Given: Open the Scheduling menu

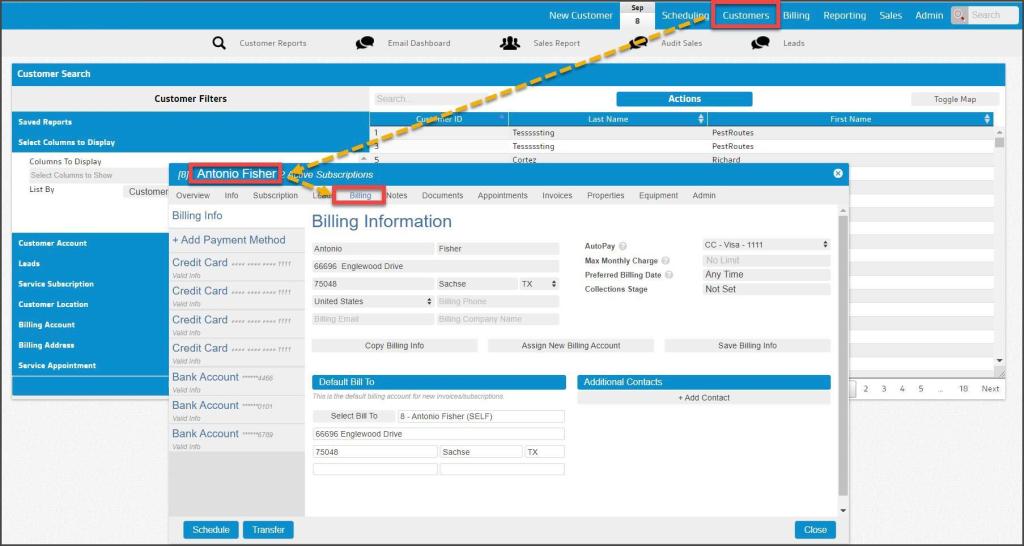Looking at the screenshot, I should 685,15.
